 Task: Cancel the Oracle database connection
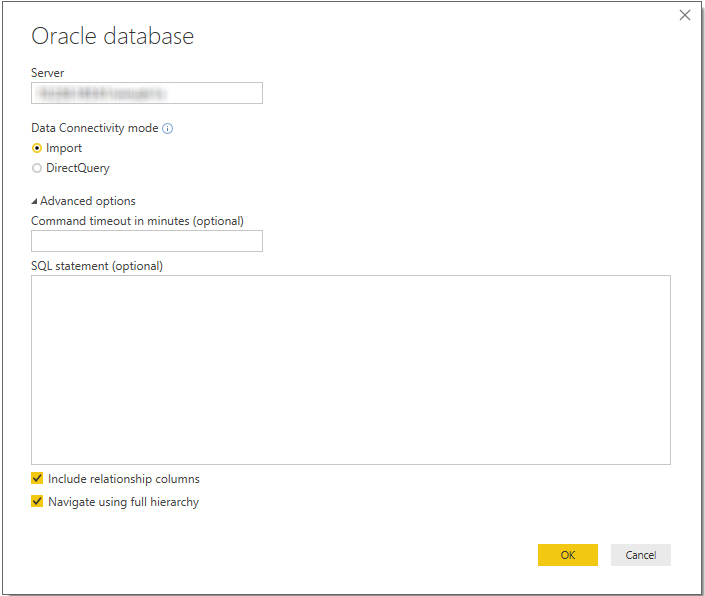click(640, 555)
